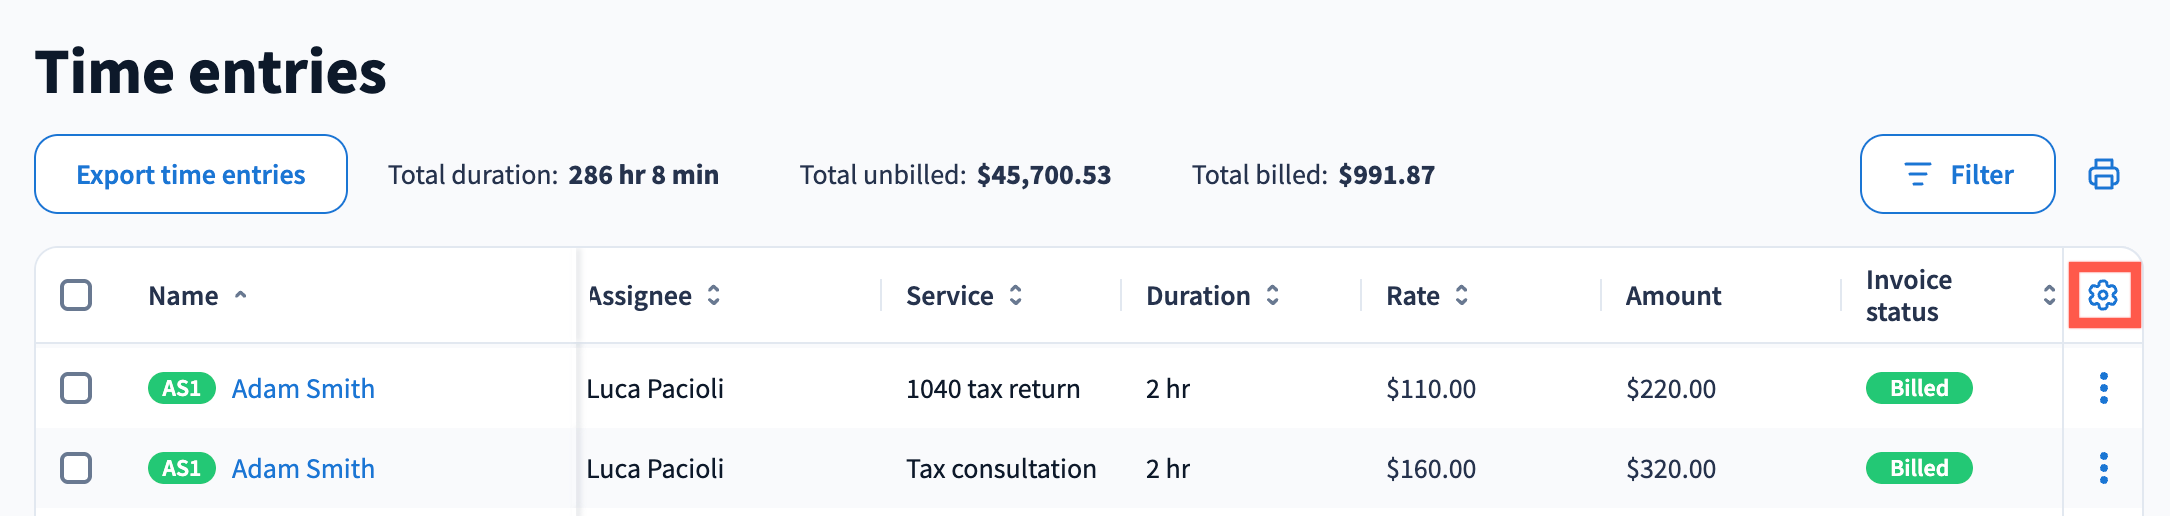Sort entries by Assignee column
Viewport: 2170px width, 516px height.
click(x=713, y=295)
